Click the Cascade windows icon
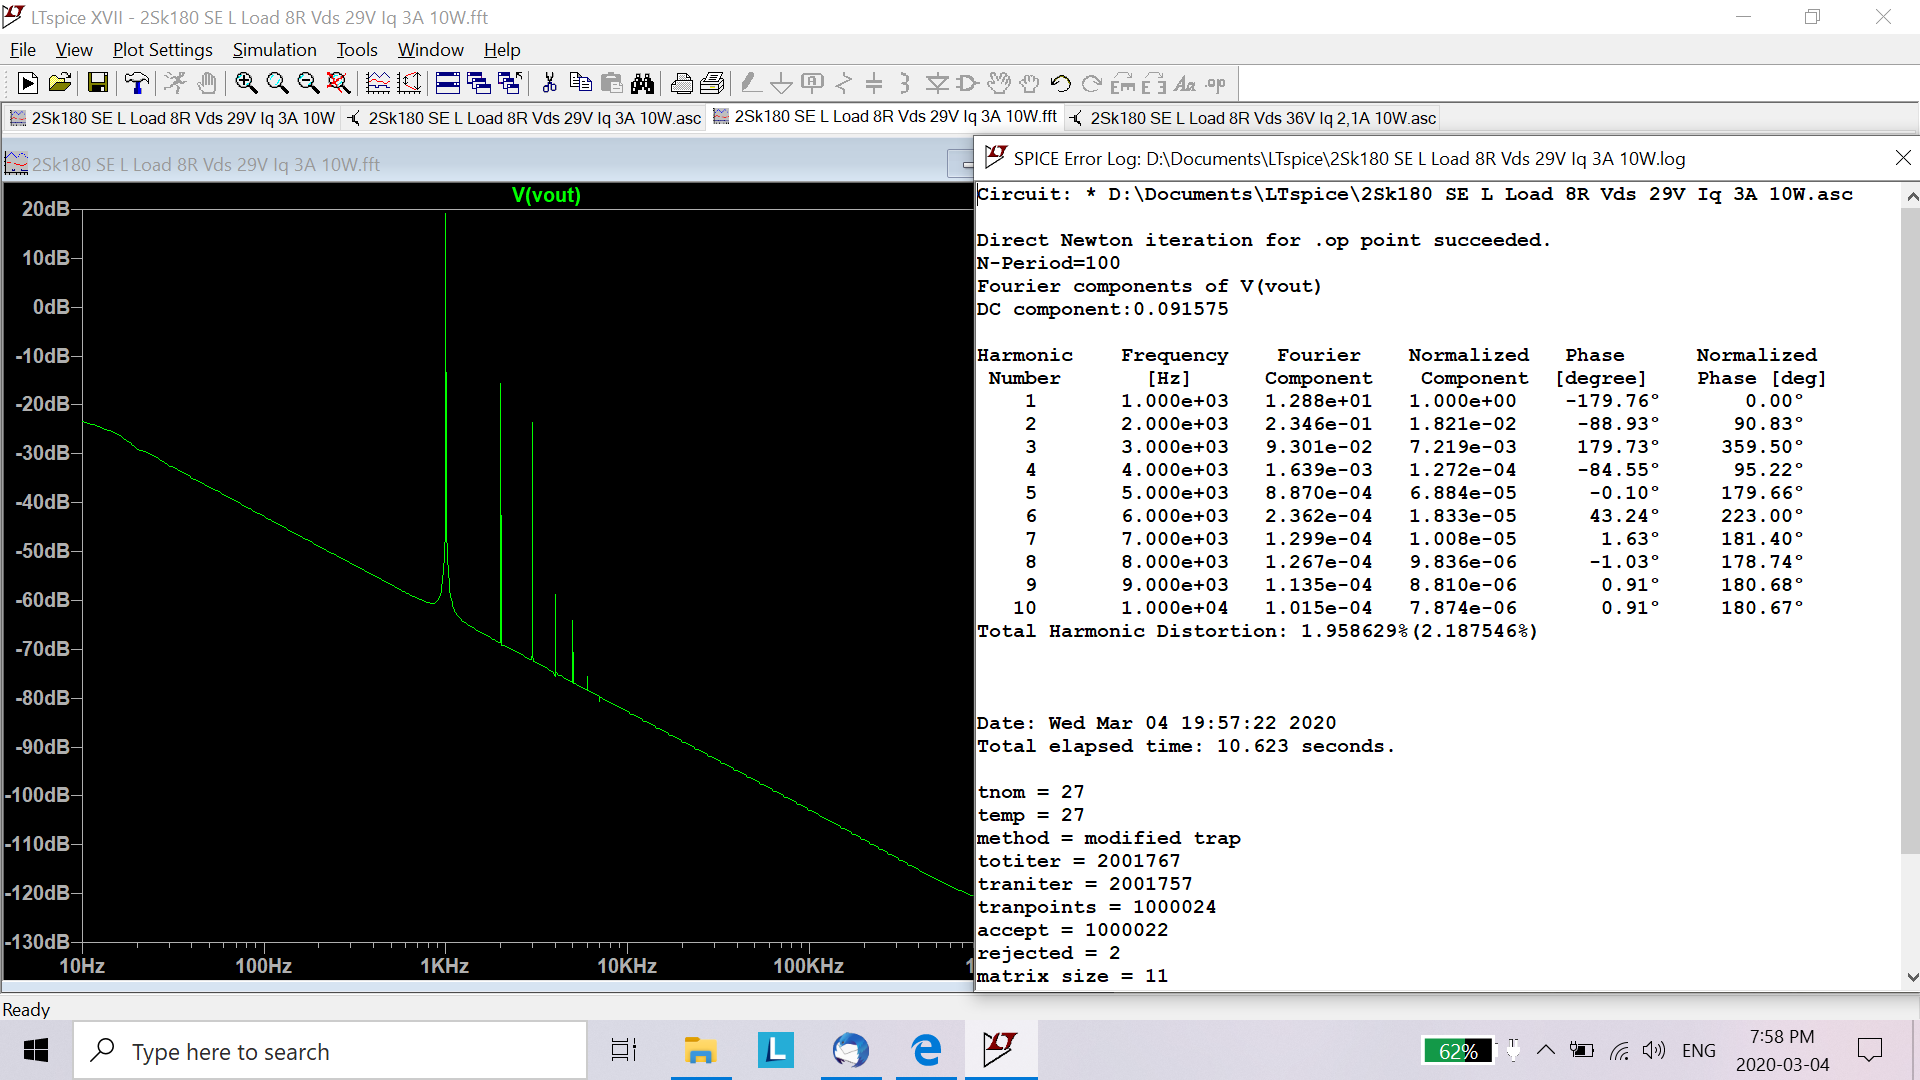The image size is (1920, 1080). (479, 84)
